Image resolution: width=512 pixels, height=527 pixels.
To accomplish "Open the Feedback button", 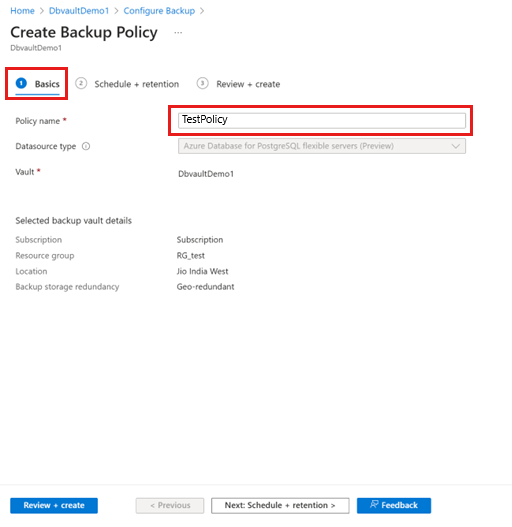I will click(x=394, y=505).
